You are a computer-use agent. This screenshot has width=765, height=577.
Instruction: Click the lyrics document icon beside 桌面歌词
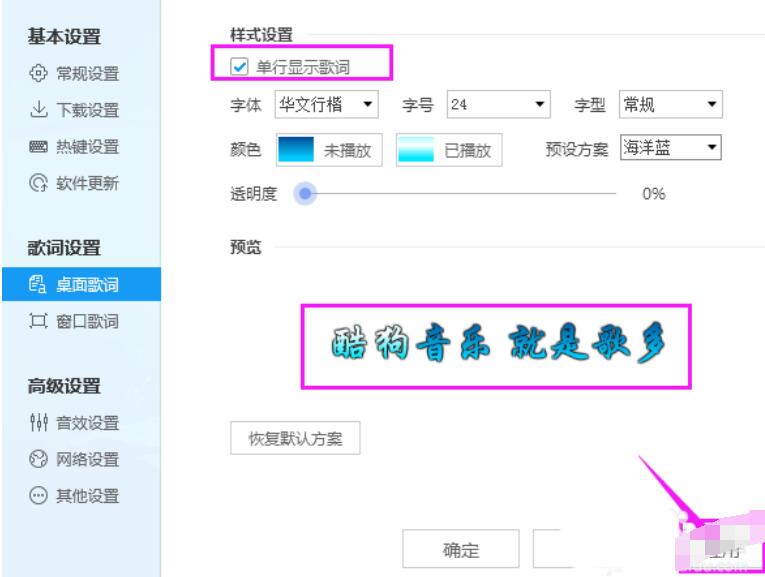point(38,284)
